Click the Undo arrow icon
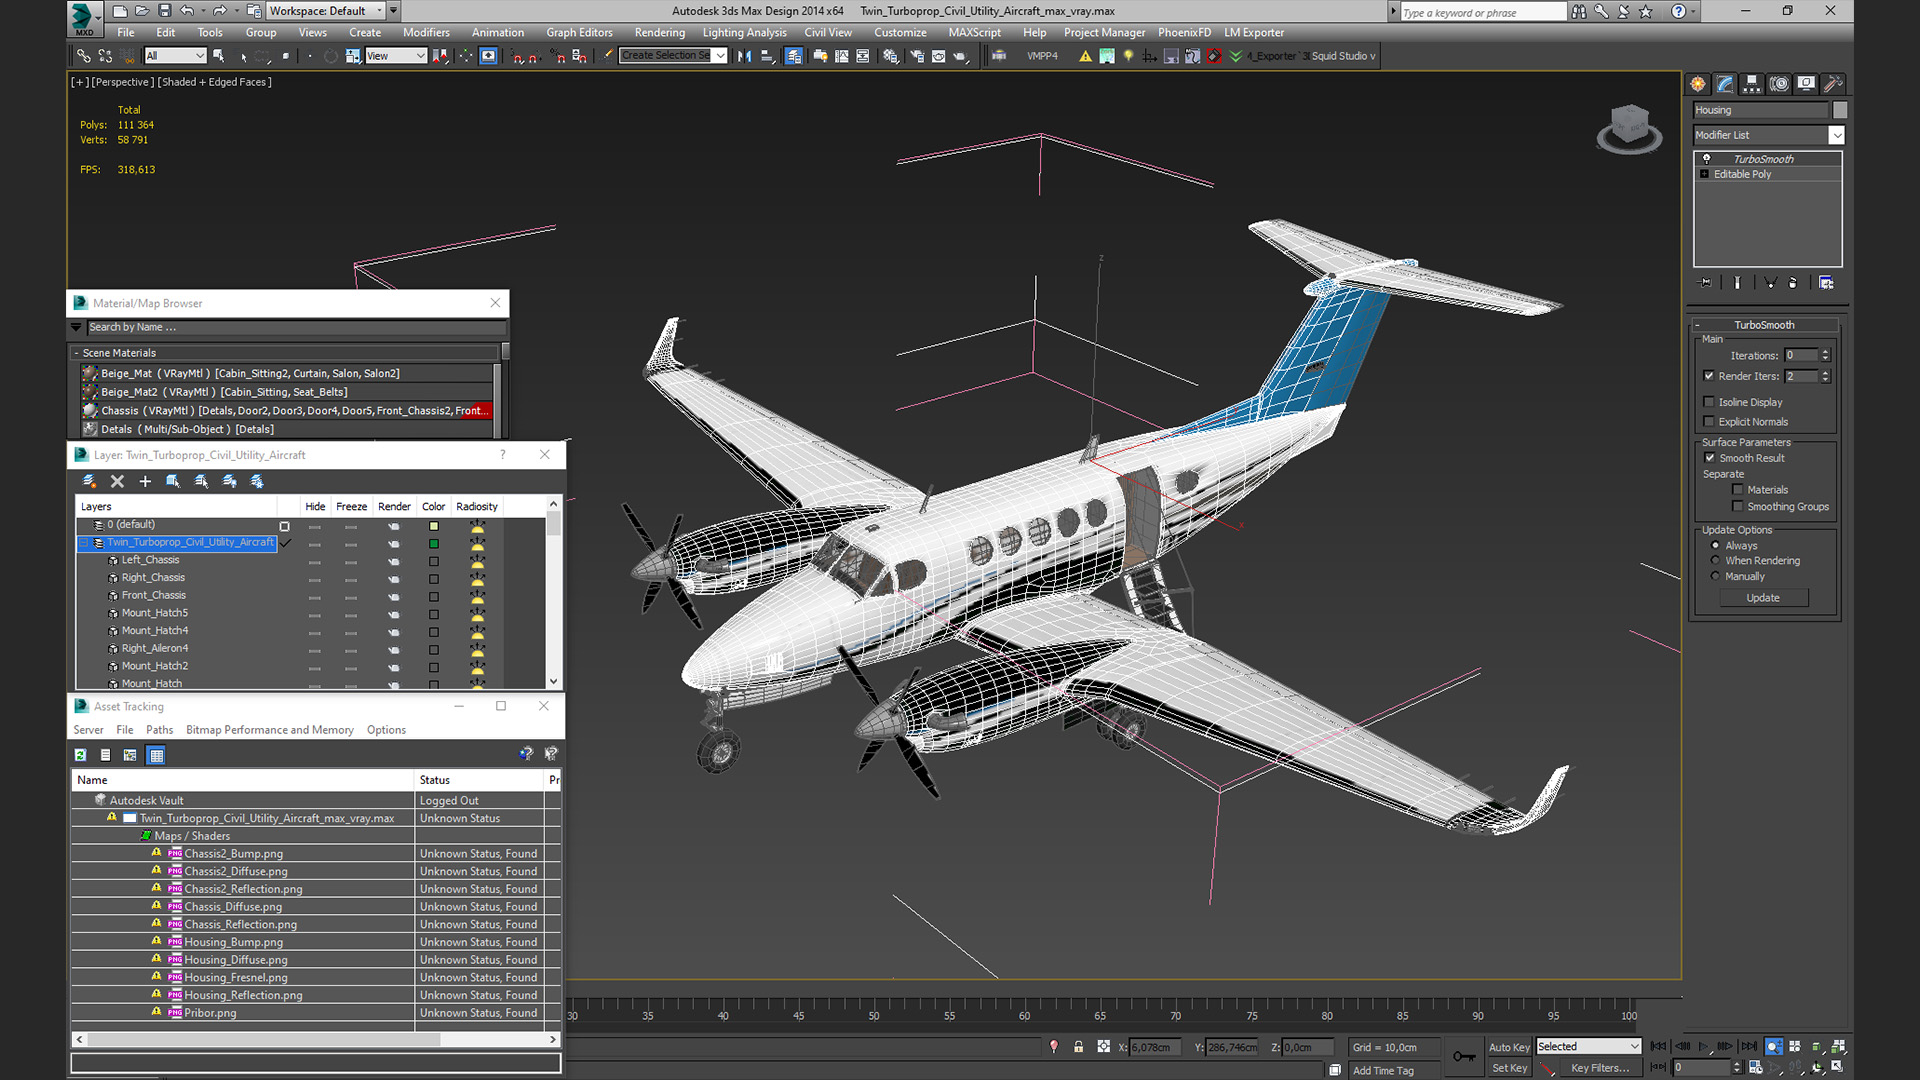This screenshot has height=1080, width=1920. [x=187, y=11]
